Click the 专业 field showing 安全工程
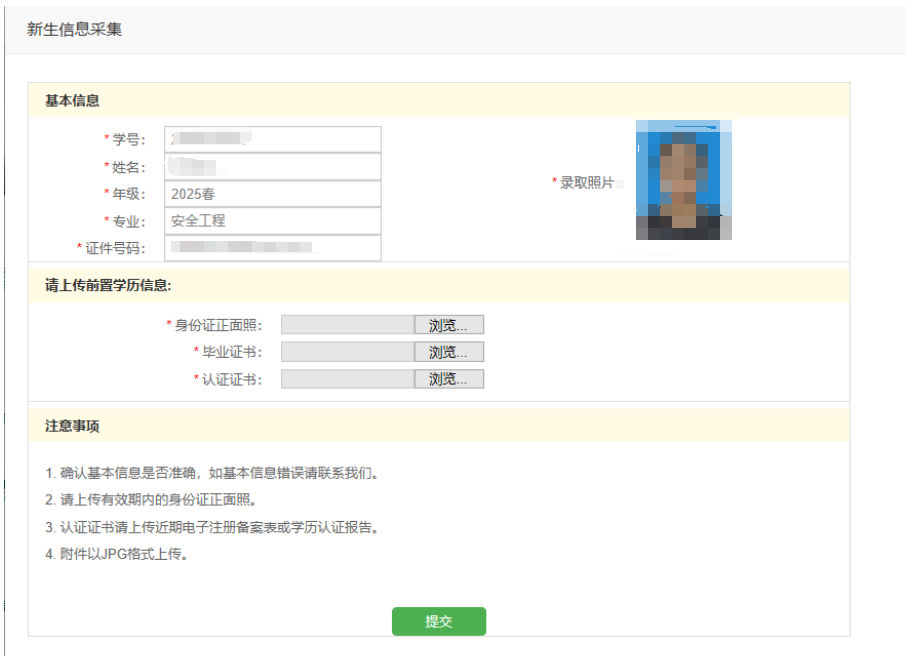This screenshot has width=912, height=656. coord(272,221)
